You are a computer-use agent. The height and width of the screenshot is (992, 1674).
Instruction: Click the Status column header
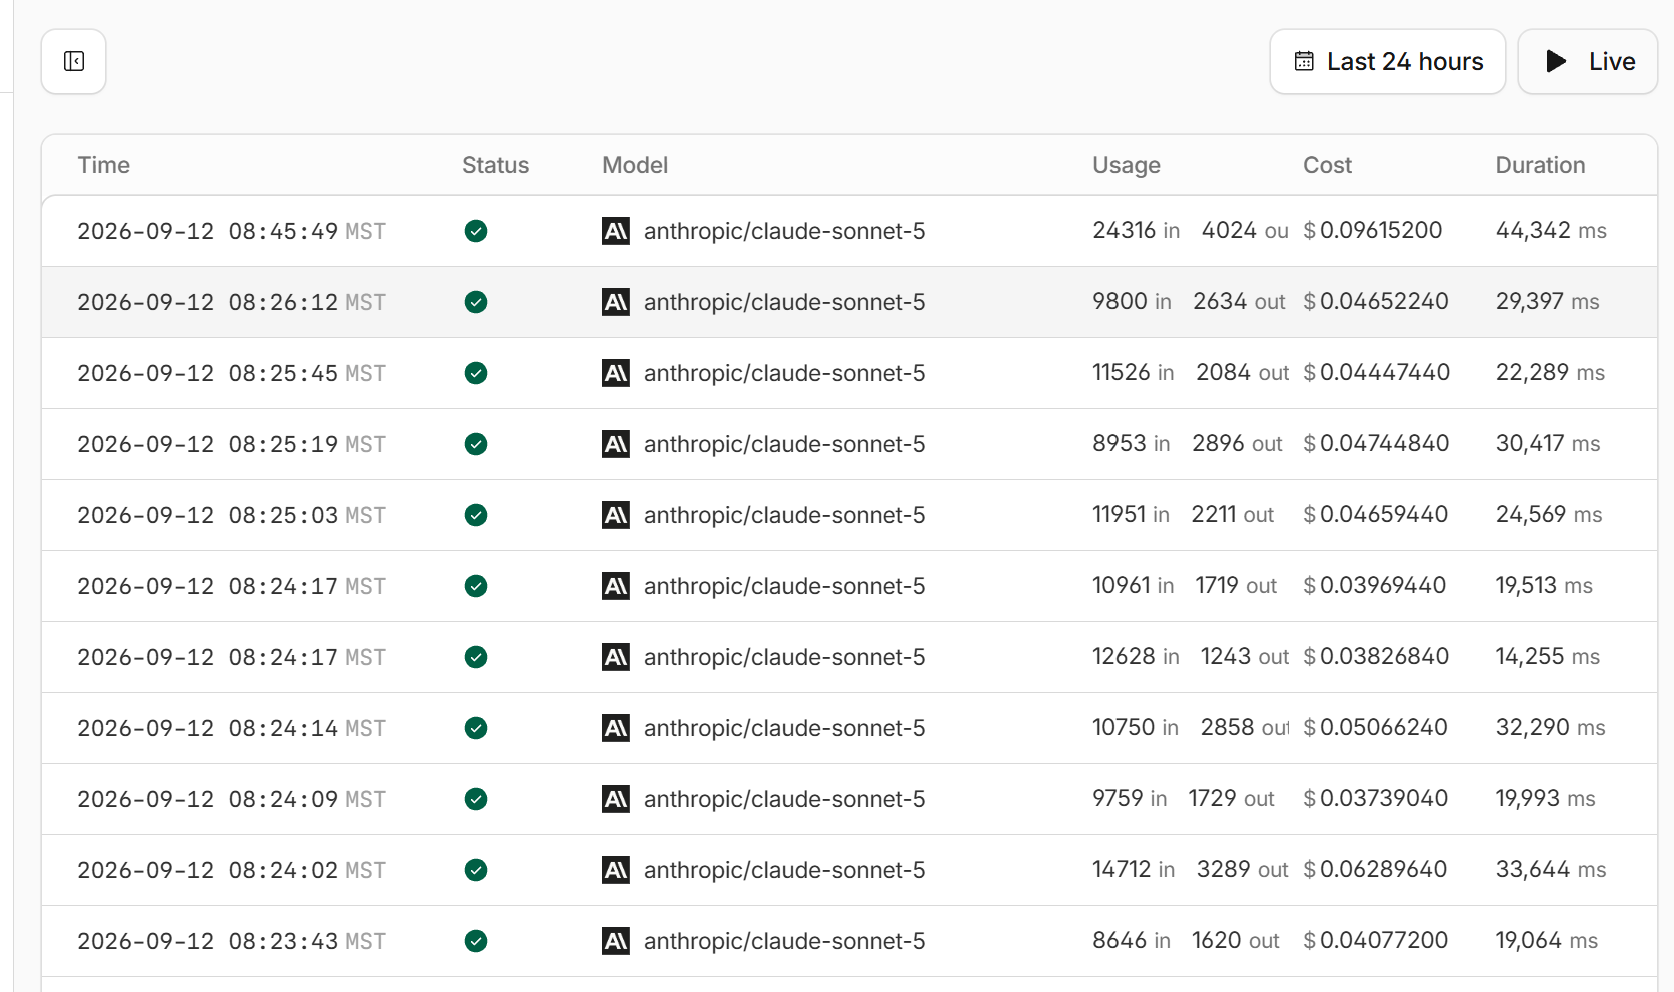coord(495,165)
